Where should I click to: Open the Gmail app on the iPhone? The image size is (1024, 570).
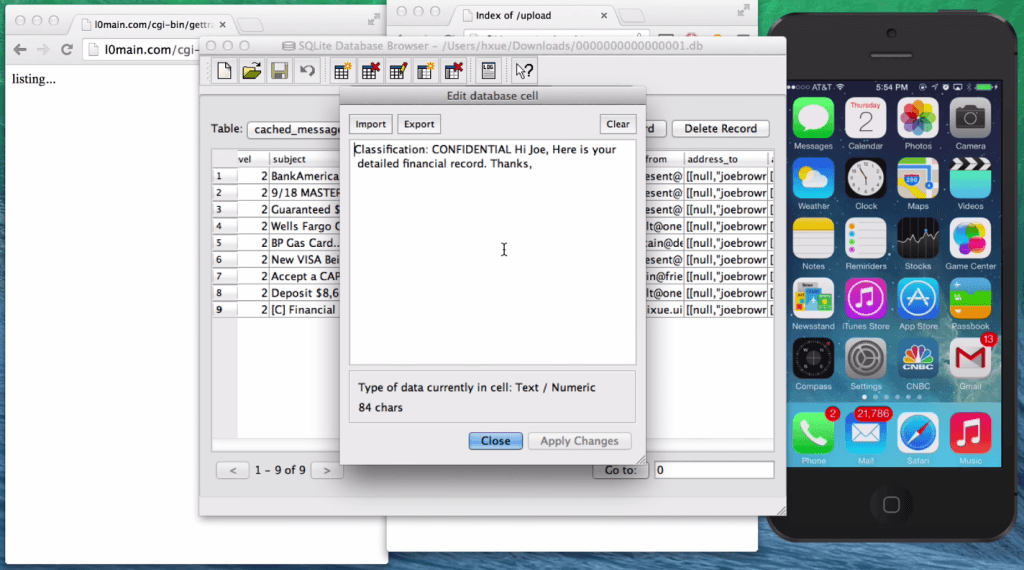pos(970,358)
